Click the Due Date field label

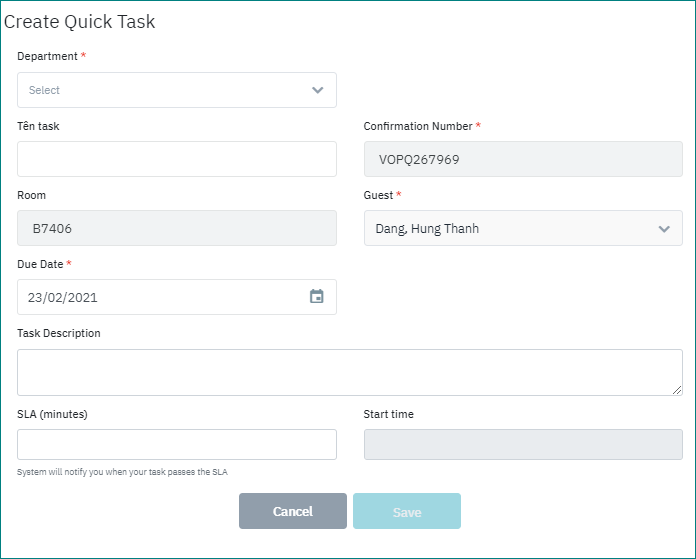tap(40, 264)
